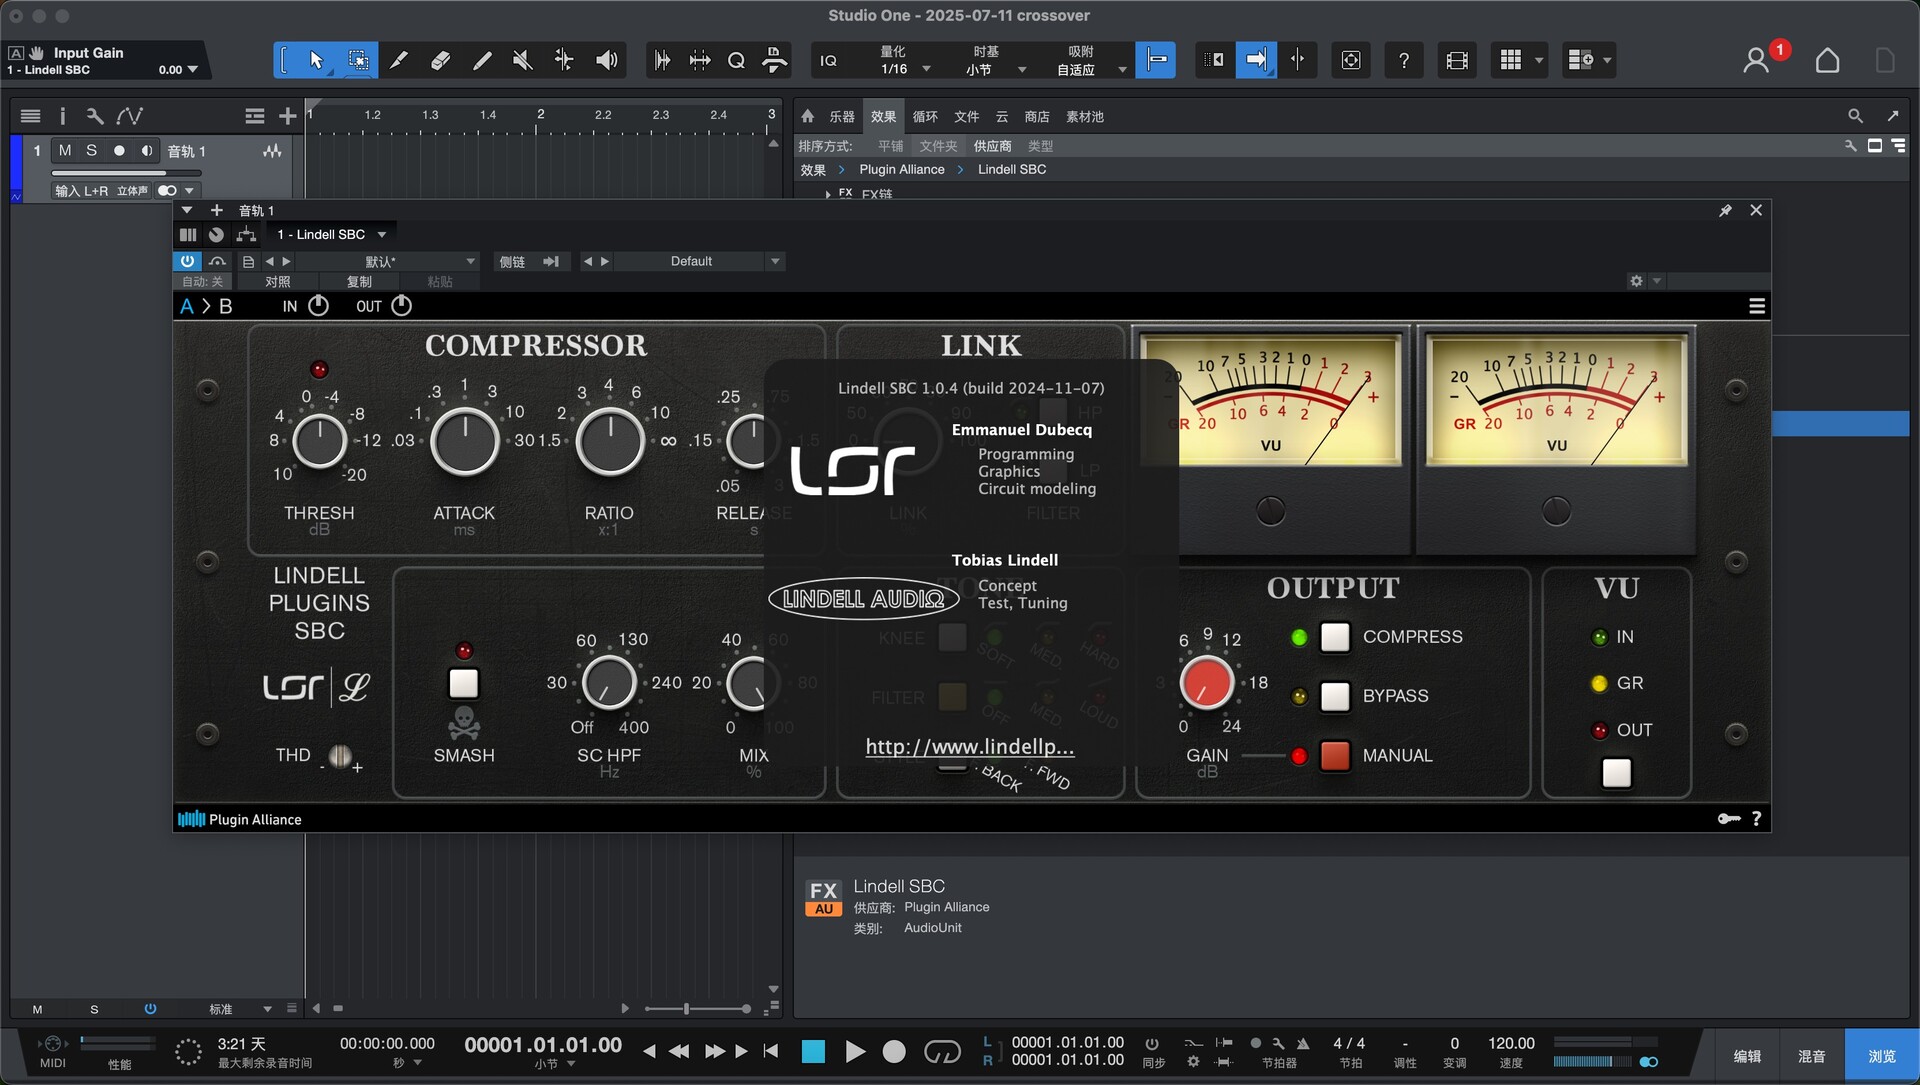Open the 混音 mix view
This screenshot has width=1920, height=1085.
pyautogui.click(x=1811, y=1057)
